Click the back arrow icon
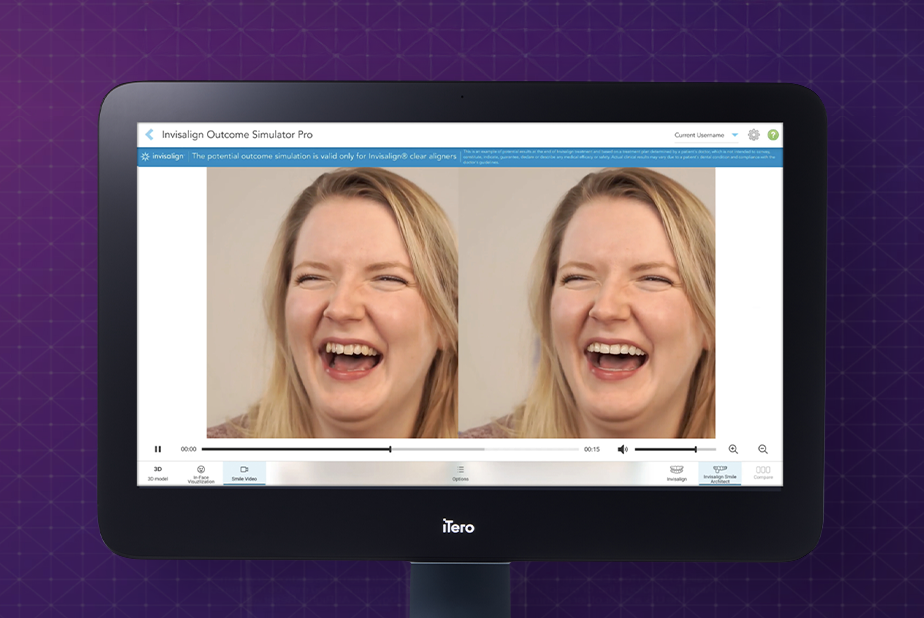 150,135
